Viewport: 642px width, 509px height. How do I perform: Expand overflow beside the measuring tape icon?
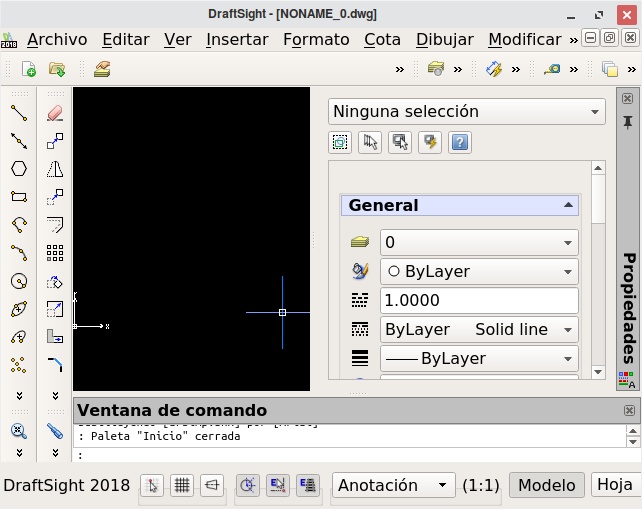[x=574, y=70]
